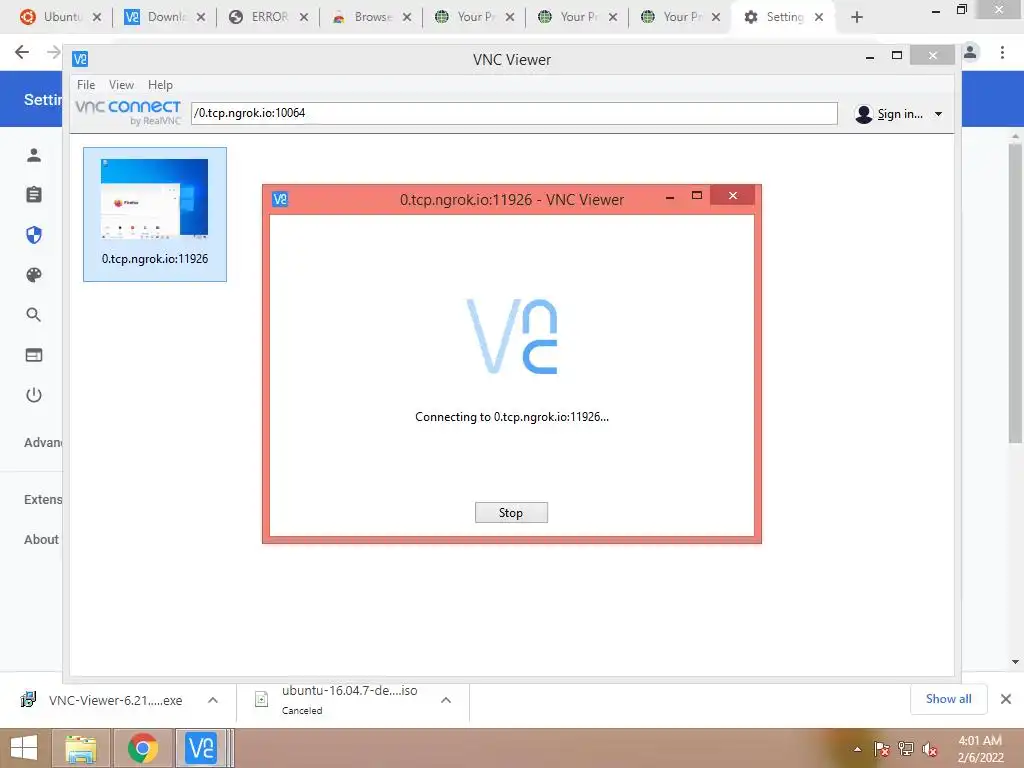The width and height of the screenshot is (1024, 768).
Task: Click the Chrome taskbar icon
Action: pyautogui.click(x=142, y=748)
